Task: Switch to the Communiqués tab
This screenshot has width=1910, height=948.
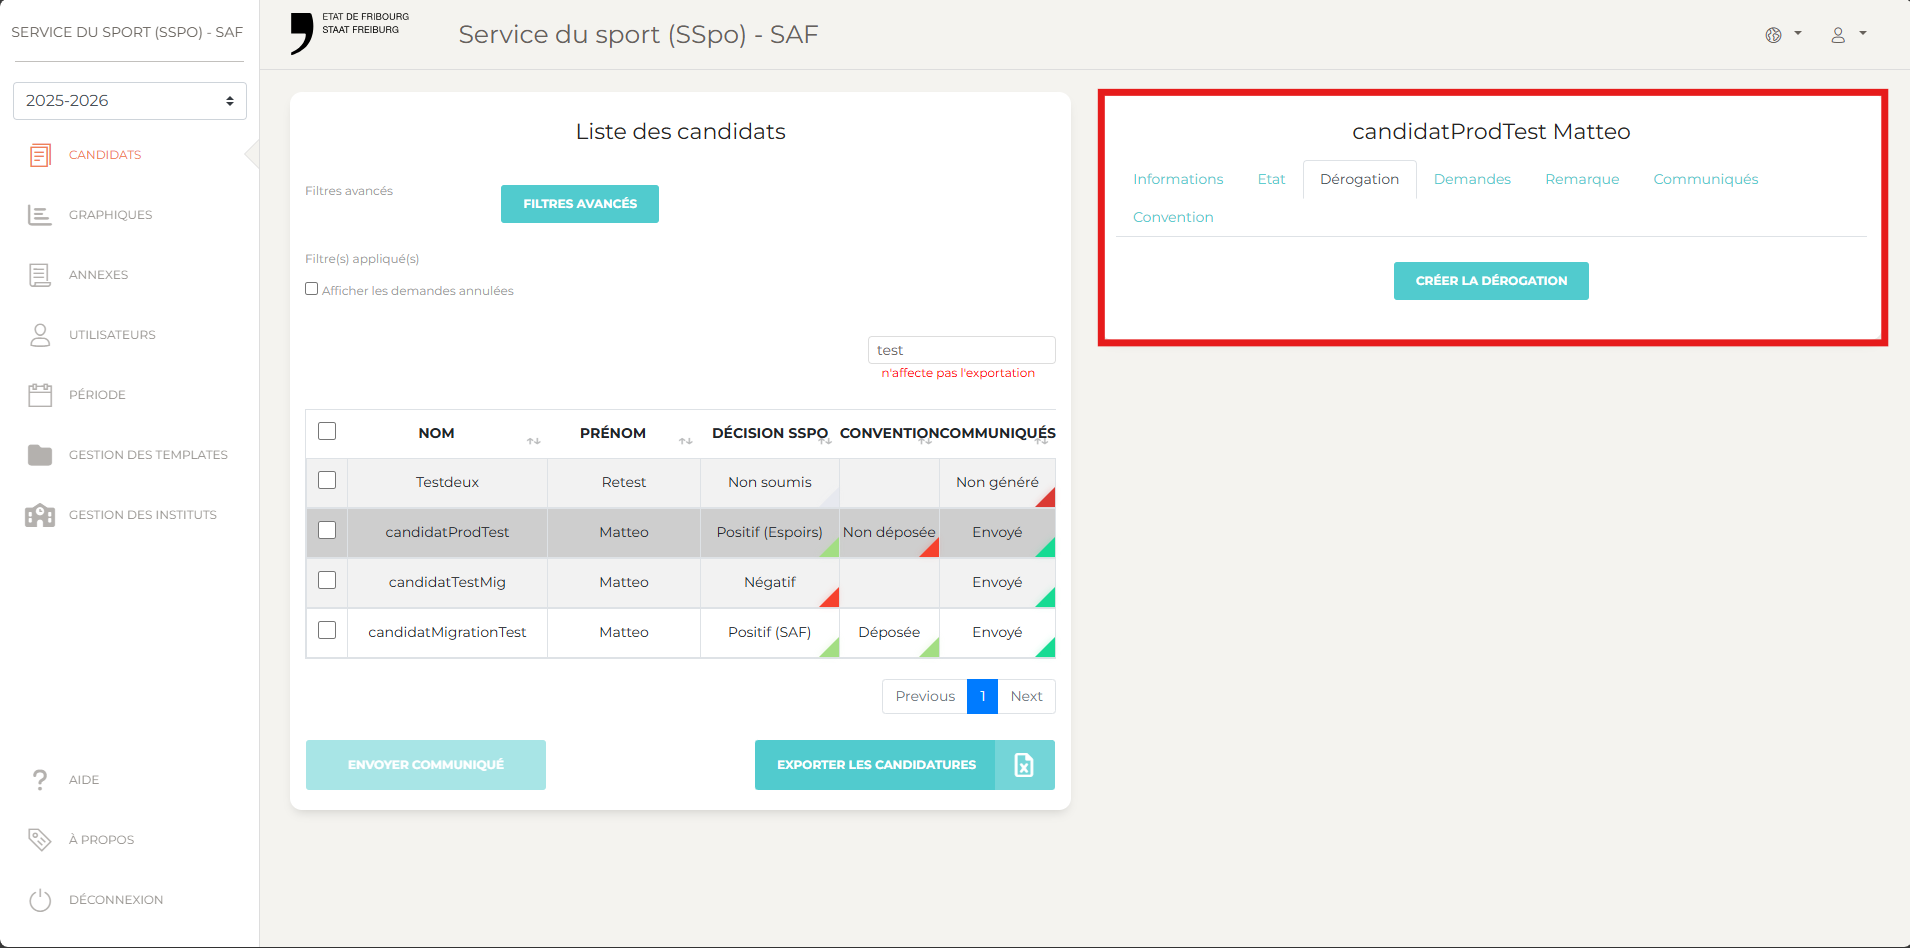Action: click(1705, 179)
